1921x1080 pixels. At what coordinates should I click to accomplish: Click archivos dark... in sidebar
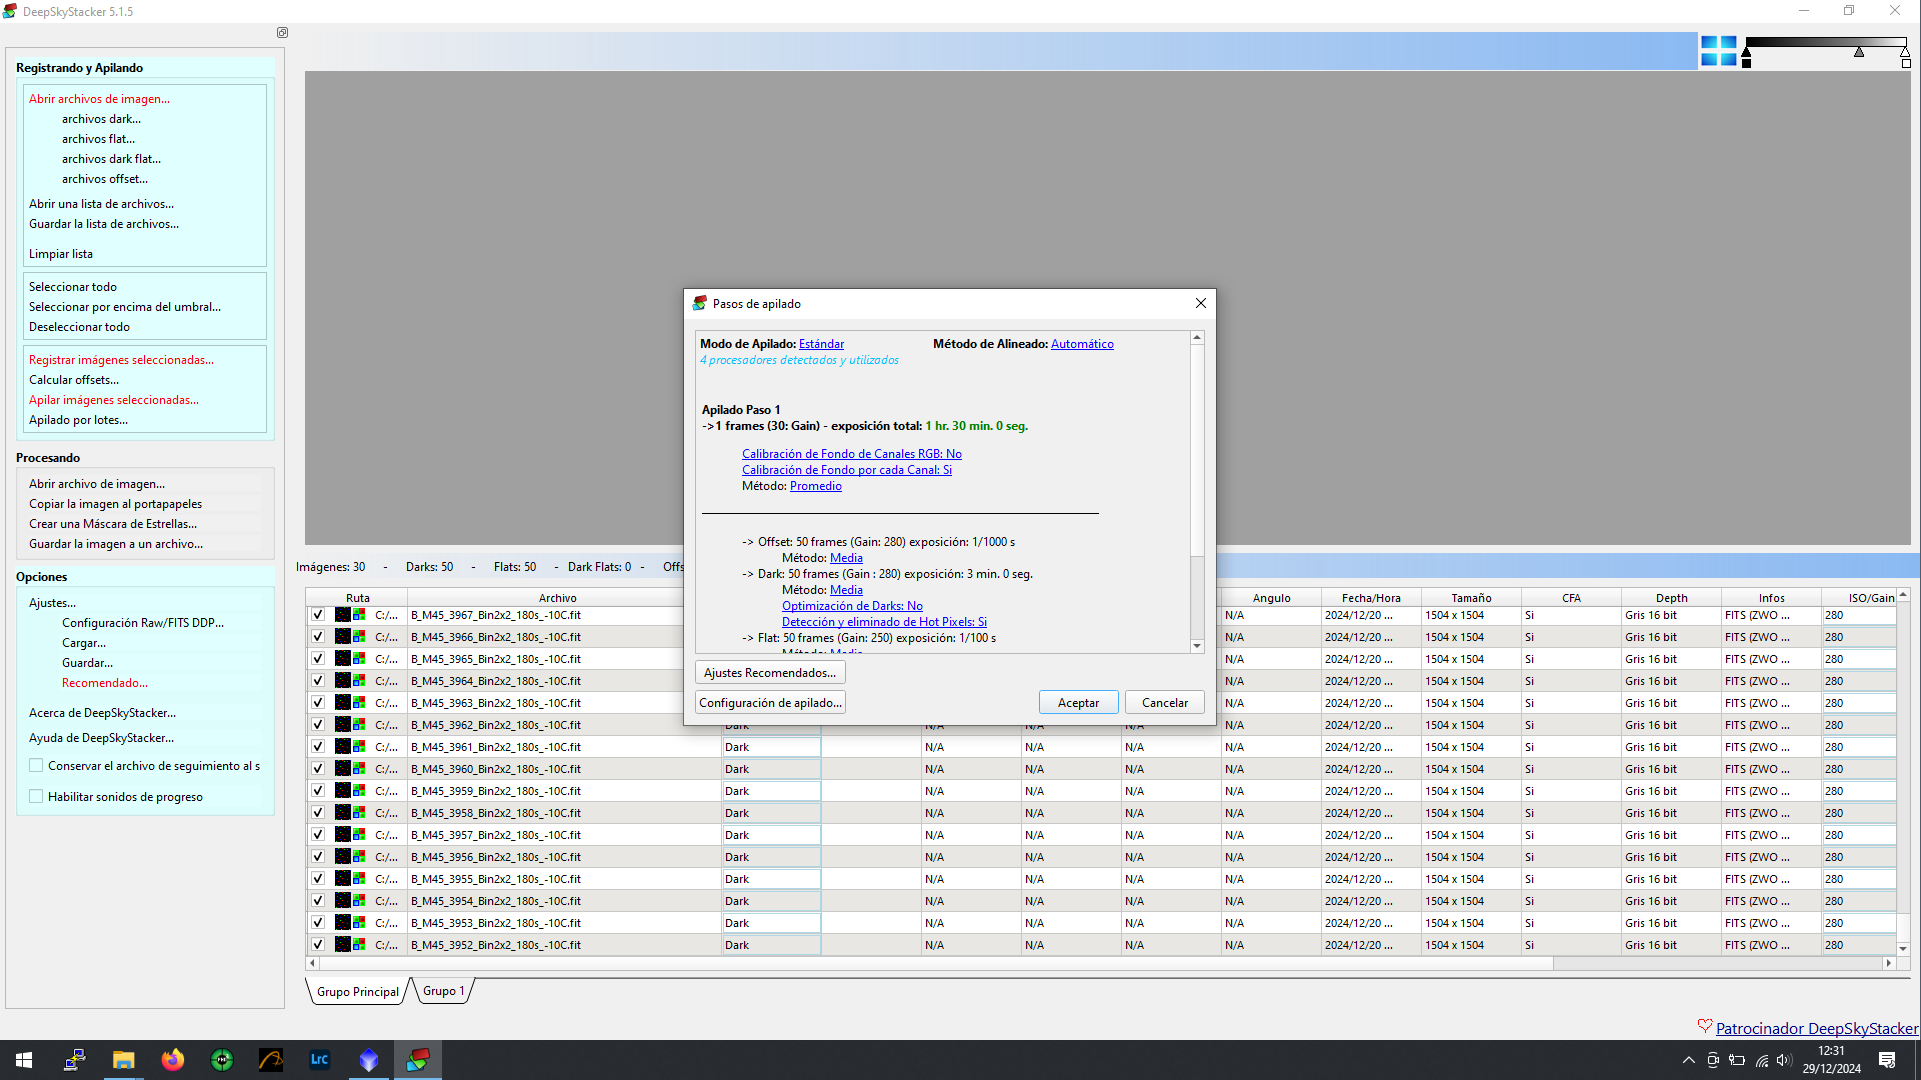pyautogui.click(x=101, y=119)
